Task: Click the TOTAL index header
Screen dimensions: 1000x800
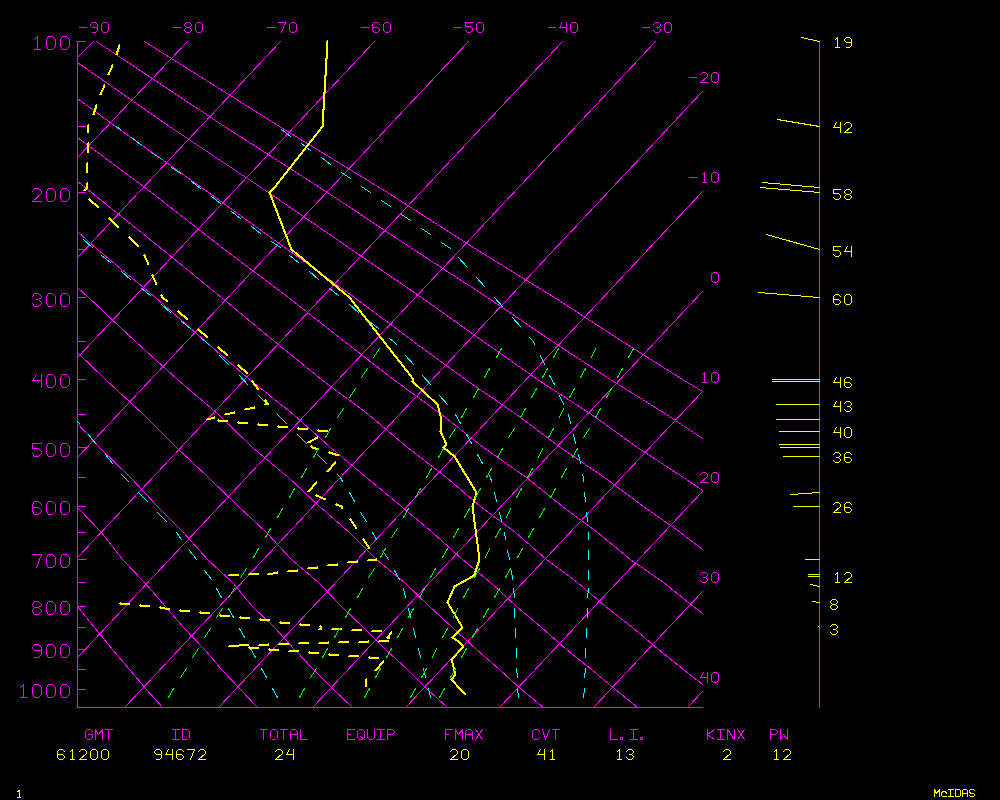Action: coord(284,735)
